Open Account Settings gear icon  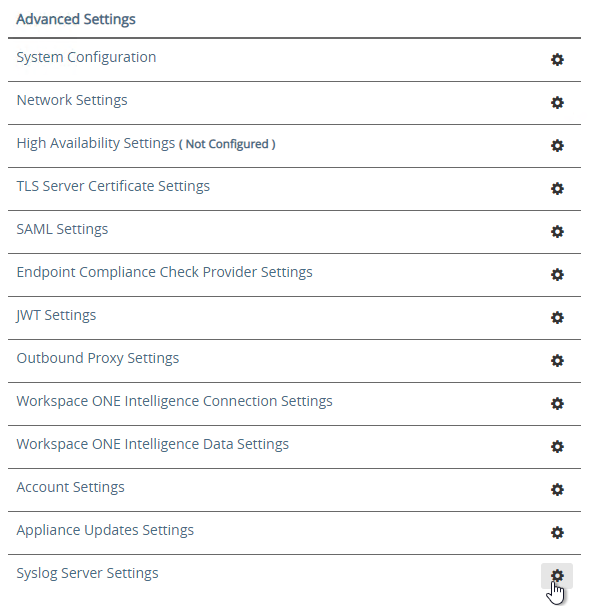[x=557, y=490]
